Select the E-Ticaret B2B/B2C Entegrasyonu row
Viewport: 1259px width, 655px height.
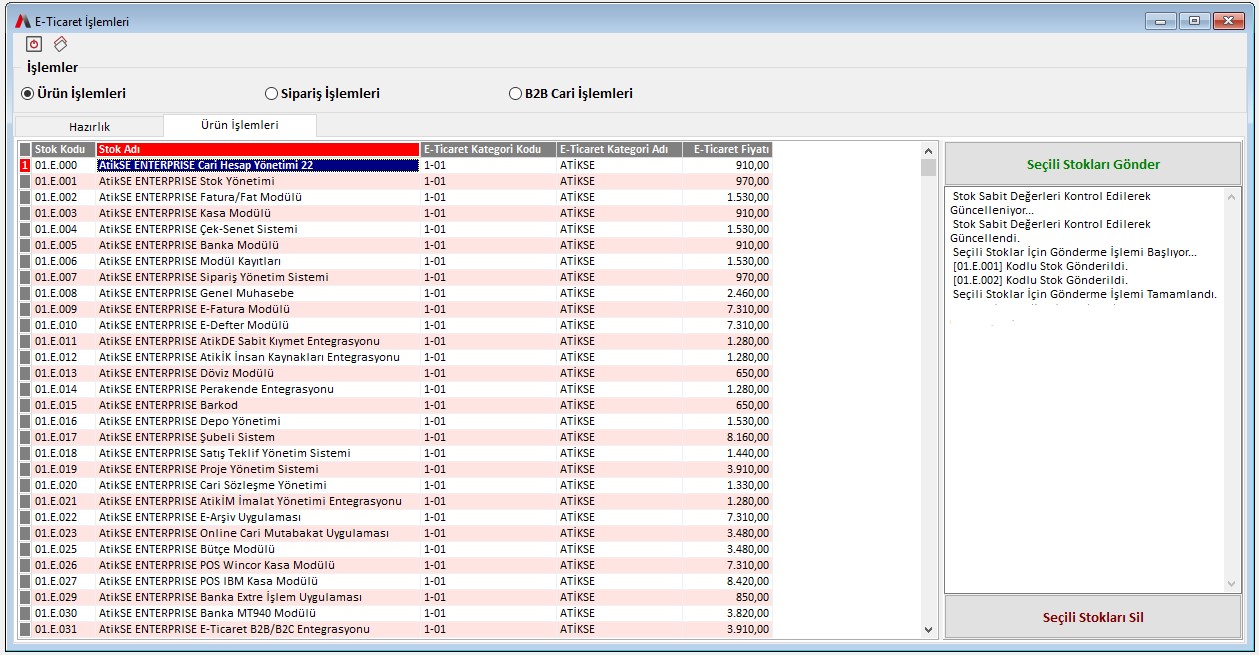396,629
